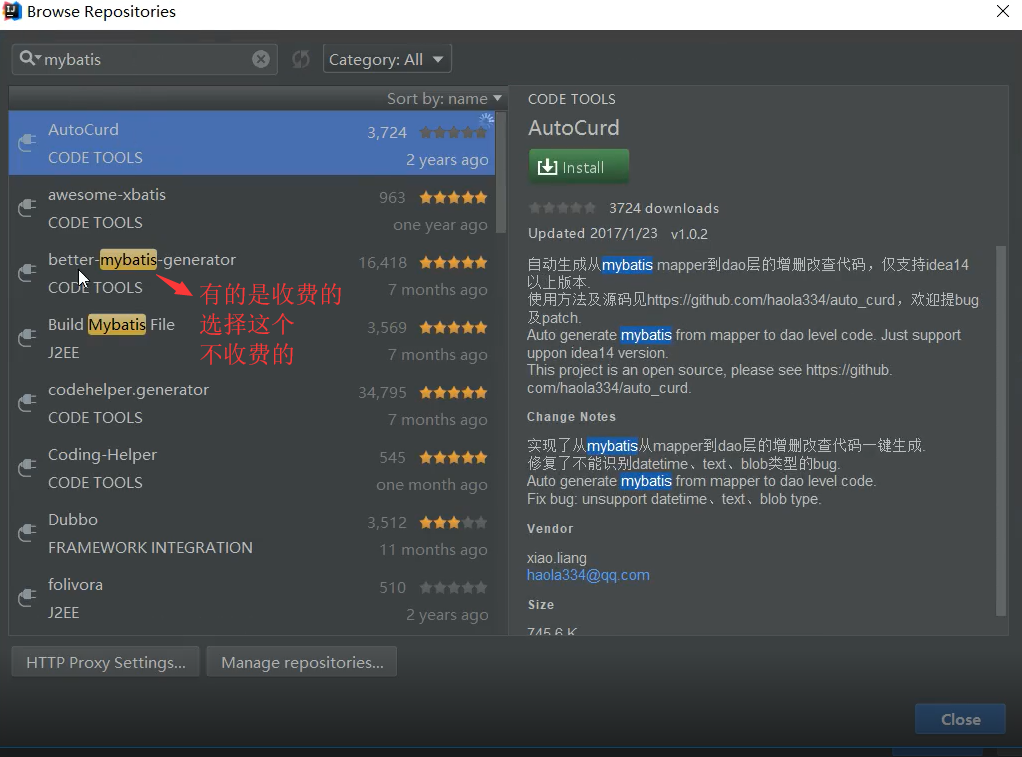Clear the mybatis search text
Viewport: 1022px width, 757px height.
pos(261,59)
